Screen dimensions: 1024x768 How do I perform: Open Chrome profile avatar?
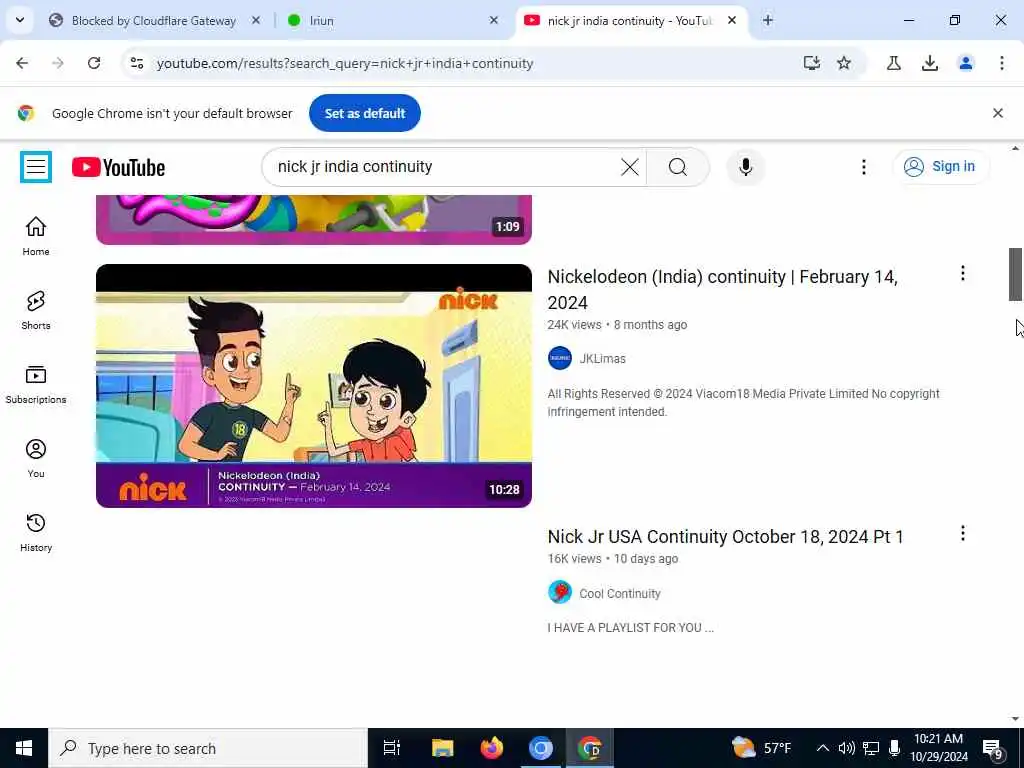pyautogui.click(x=965, y=63)
